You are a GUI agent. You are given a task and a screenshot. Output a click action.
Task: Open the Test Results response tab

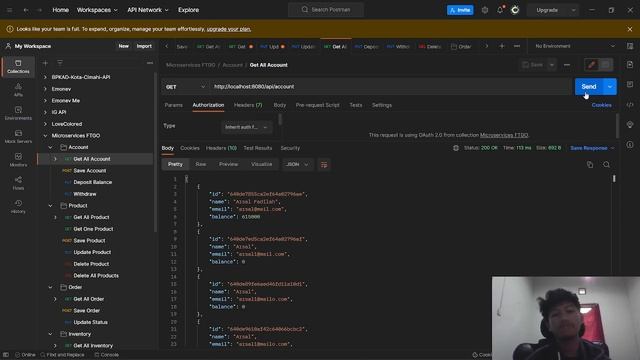coord(258,148)
